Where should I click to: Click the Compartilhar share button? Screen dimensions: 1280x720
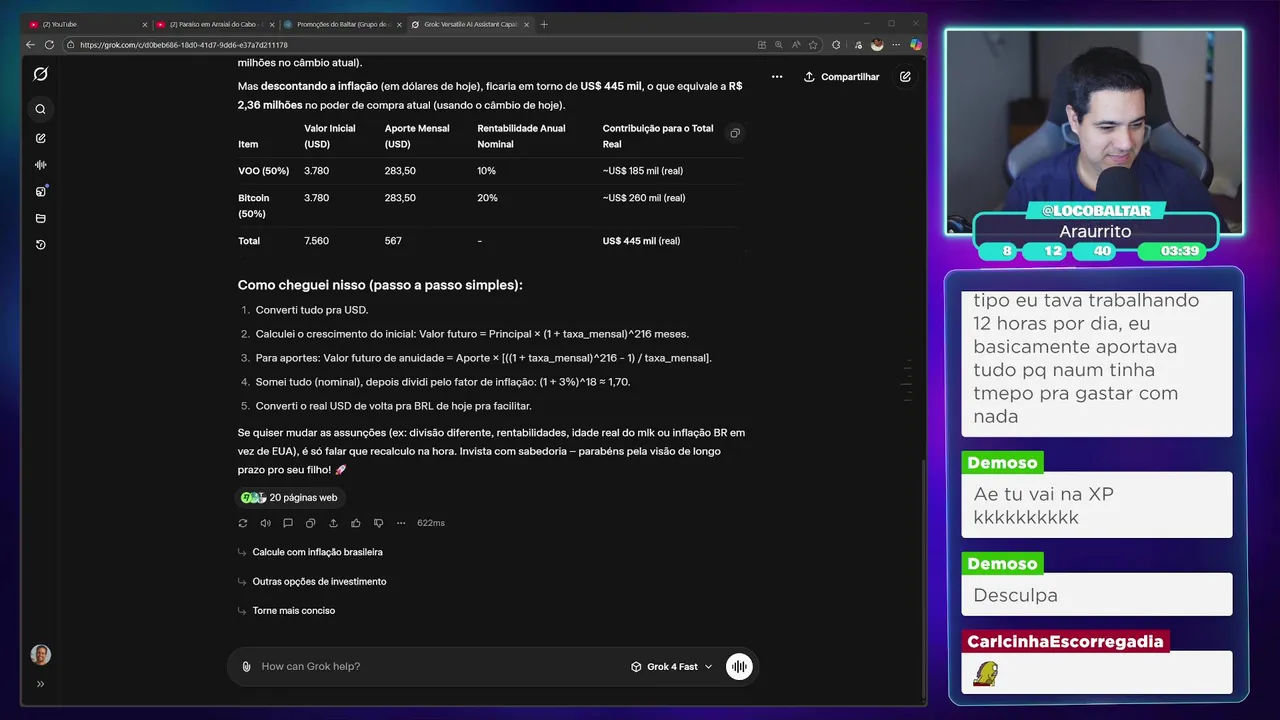841,77
